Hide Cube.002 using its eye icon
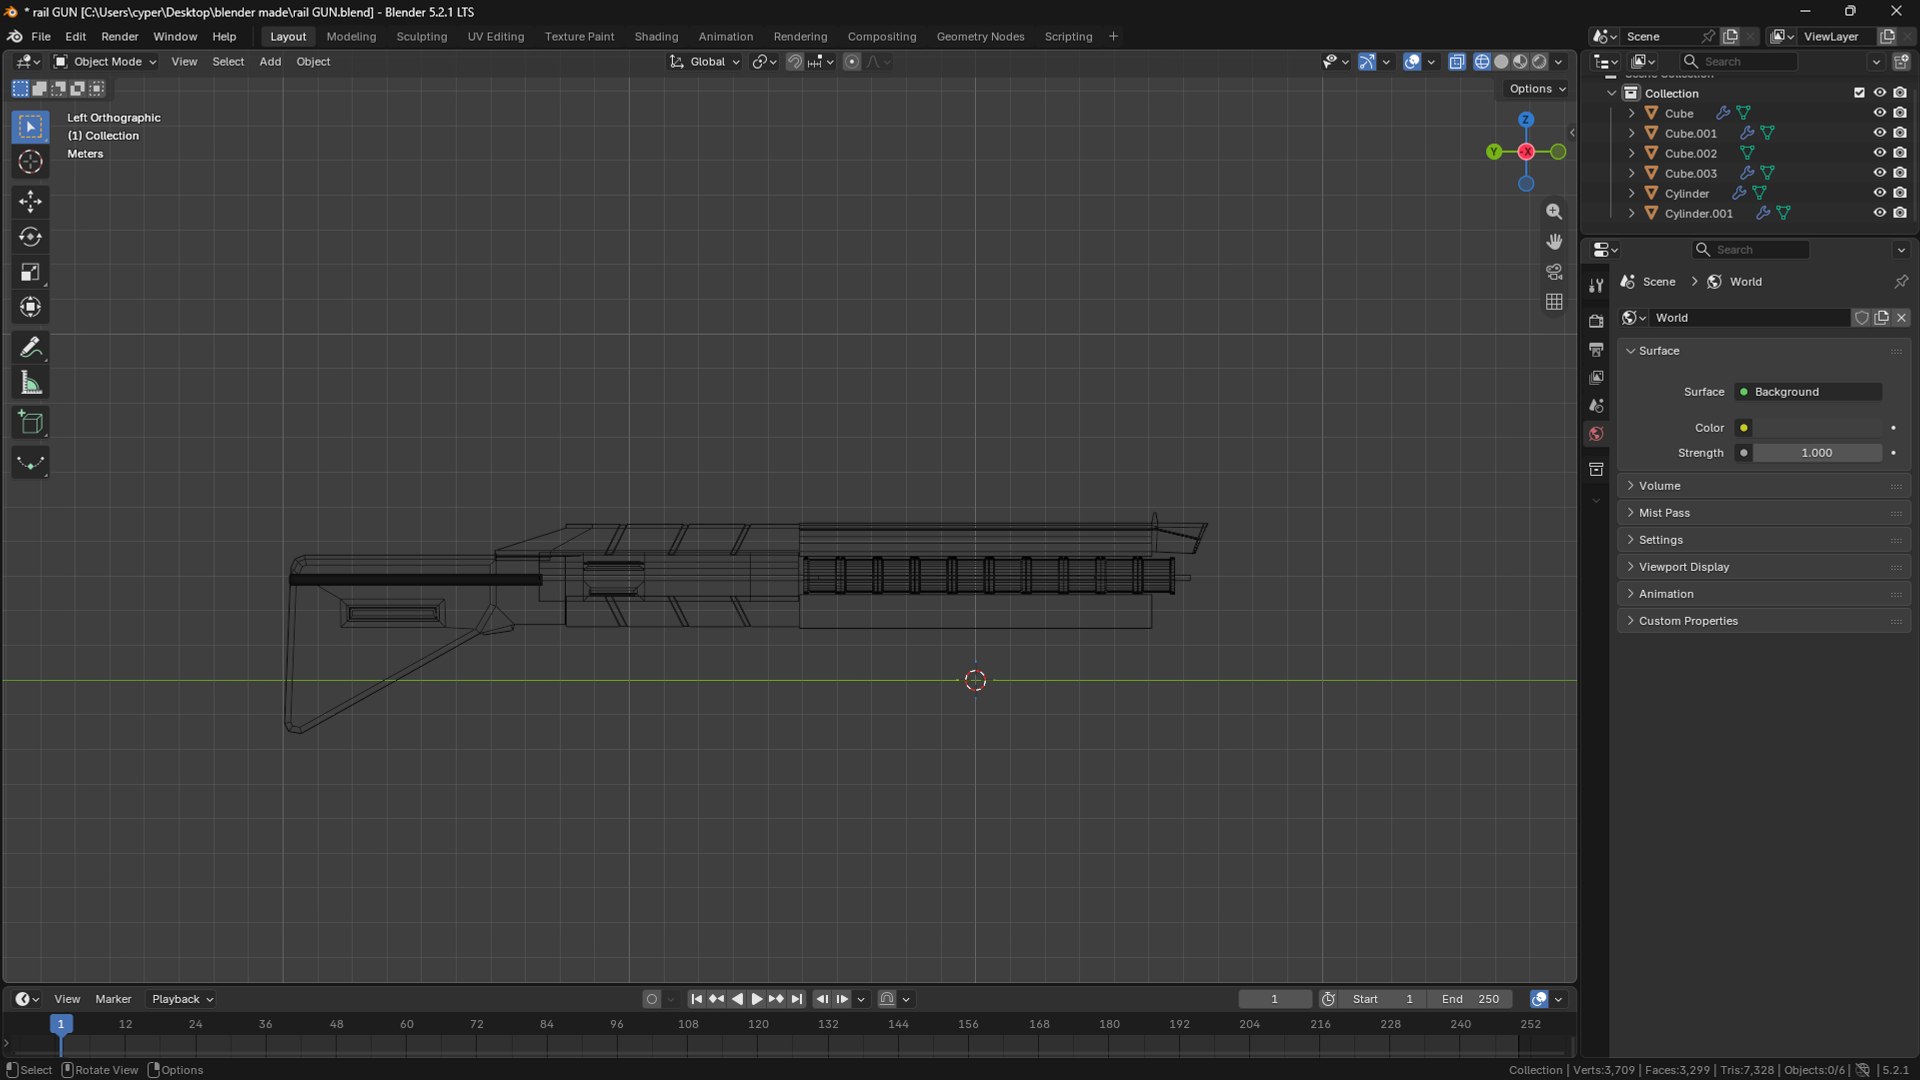 pyautogui.click(x=1879, y=153)
